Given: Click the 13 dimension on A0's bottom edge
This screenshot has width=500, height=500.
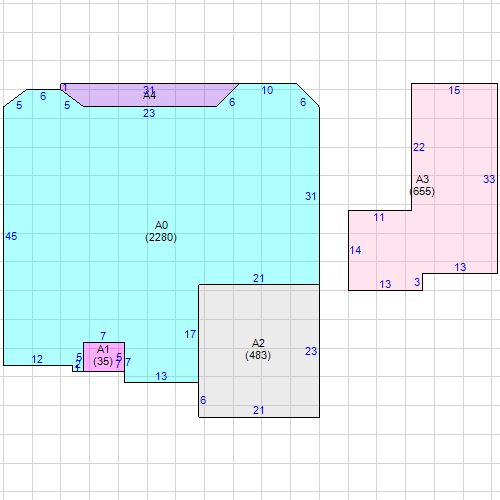Looking at the screenshot, I should tap(161, 376).
